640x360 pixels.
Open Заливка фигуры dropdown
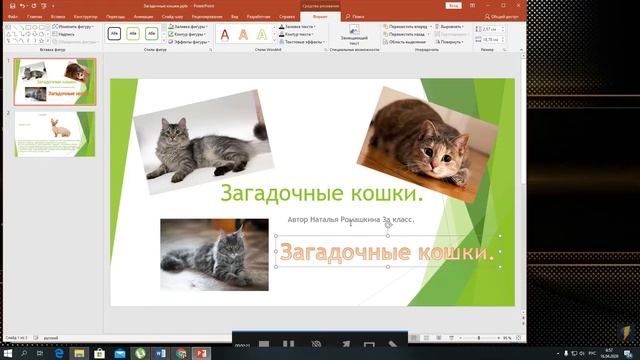coord(188,27)
